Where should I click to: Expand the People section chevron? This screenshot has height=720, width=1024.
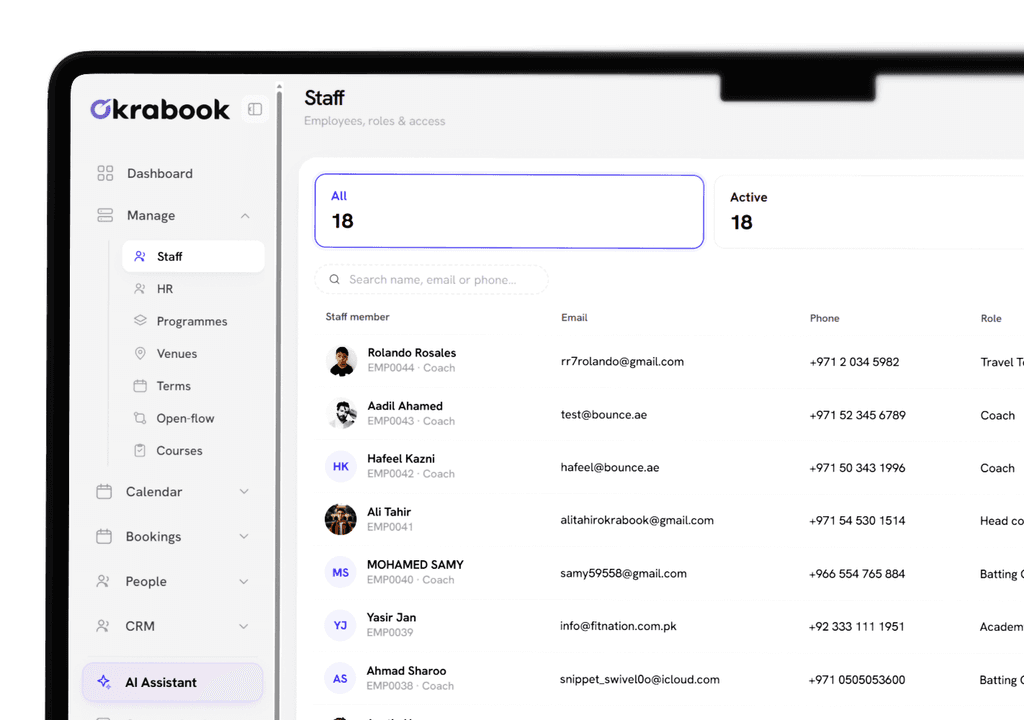click(x=244, y=581)
